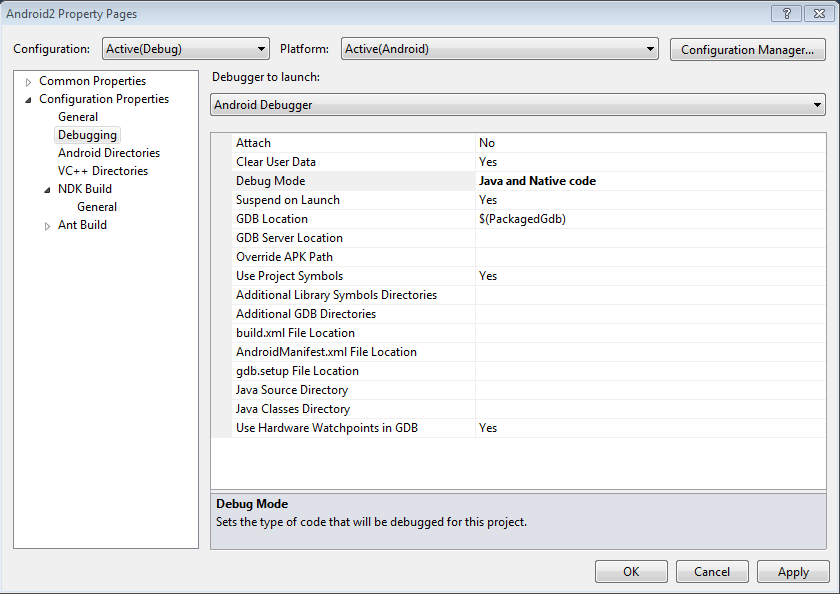Close the Android2 Property Pages dialog
This screenshot has height=594, width=840.
[x=819, y=13]
